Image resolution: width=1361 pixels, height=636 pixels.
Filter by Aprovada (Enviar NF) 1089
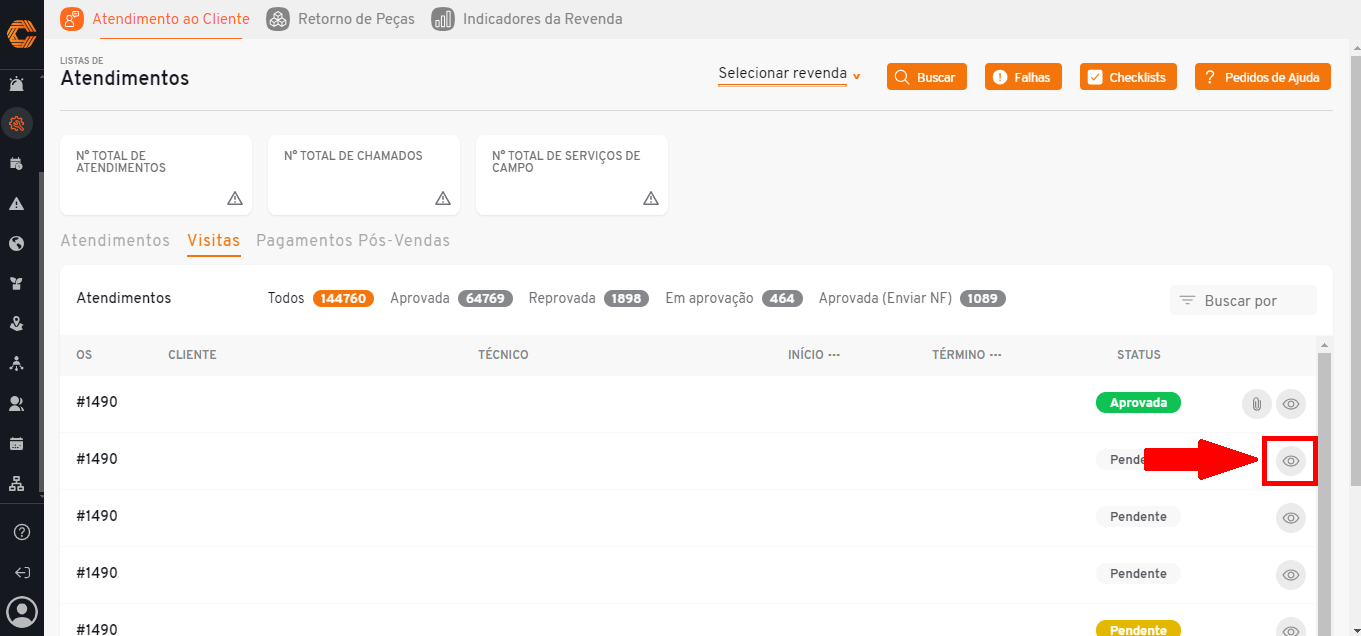(x=912, y=298)
